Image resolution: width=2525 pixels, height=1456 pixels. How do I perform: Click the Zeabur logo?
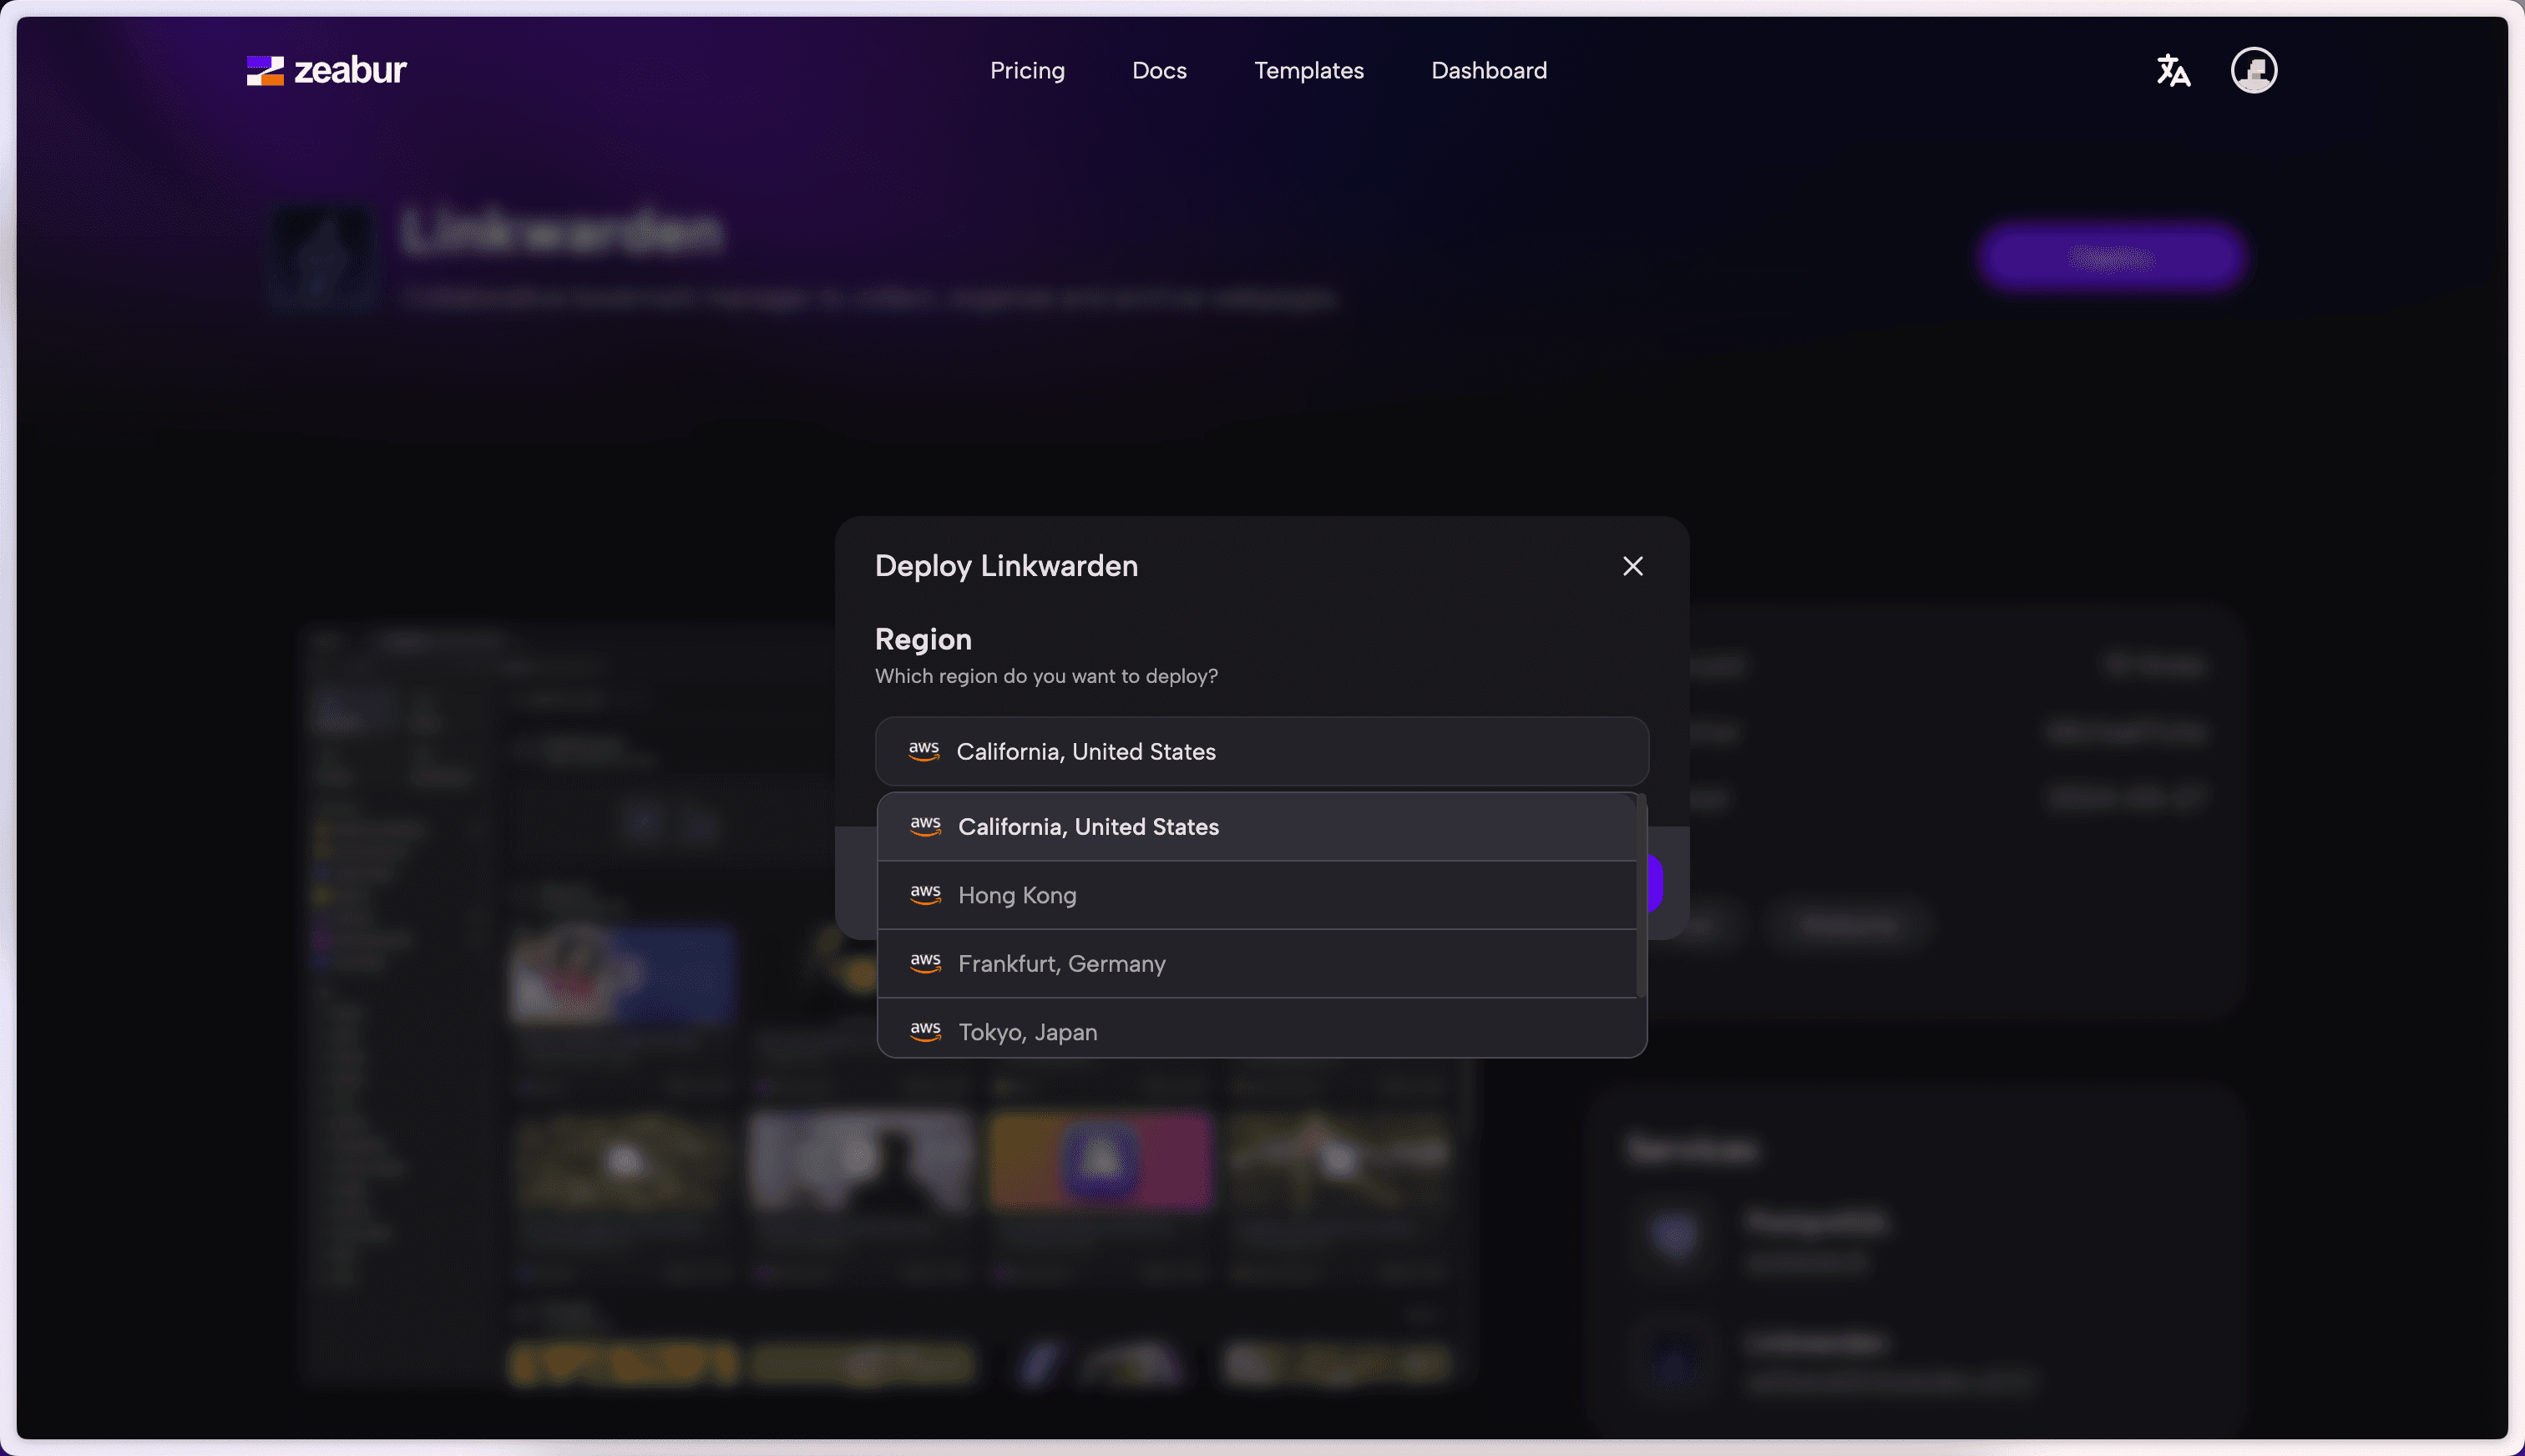326,70
